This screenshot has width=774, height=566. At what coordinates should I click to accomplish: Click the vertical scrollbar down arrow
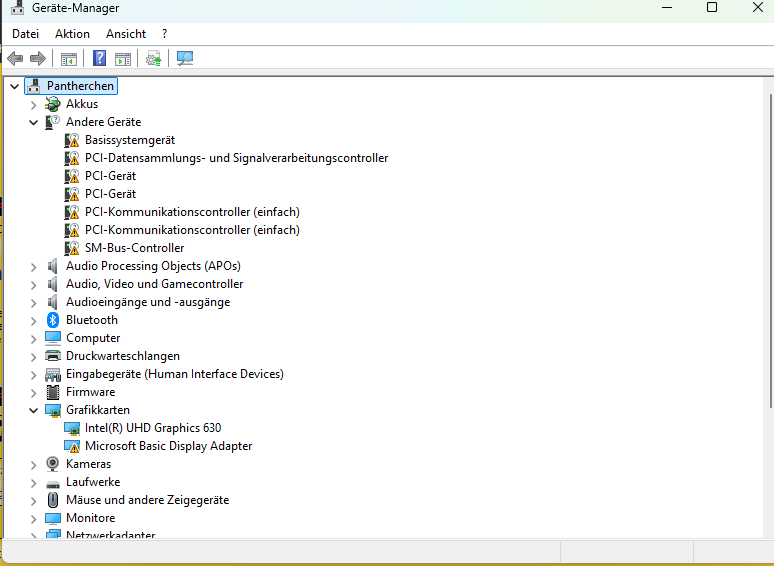click(x=769, y=531)
